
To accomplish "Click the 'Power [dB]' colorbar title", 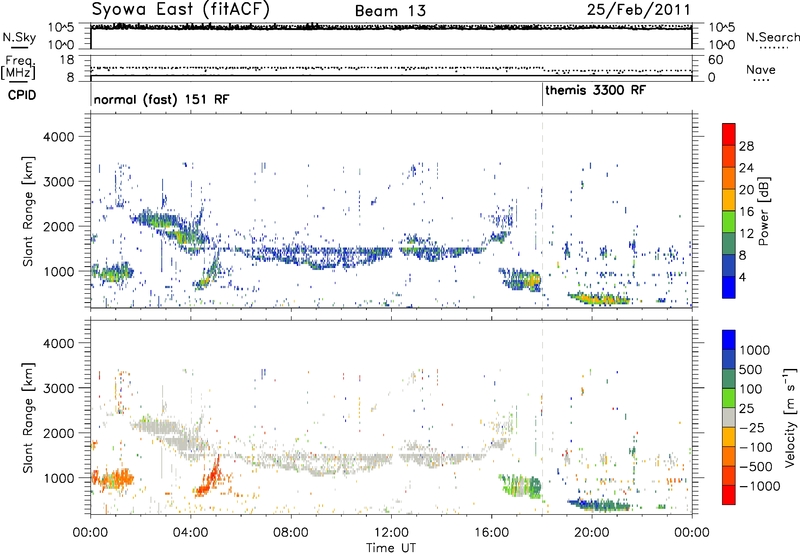I will [763, 211].
